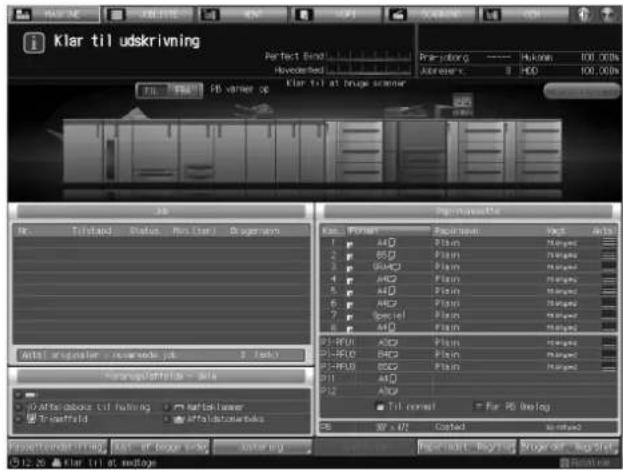Screen dimensions: 623x470
Task: Open Just. af begge sider
Action: pos(160,447)
